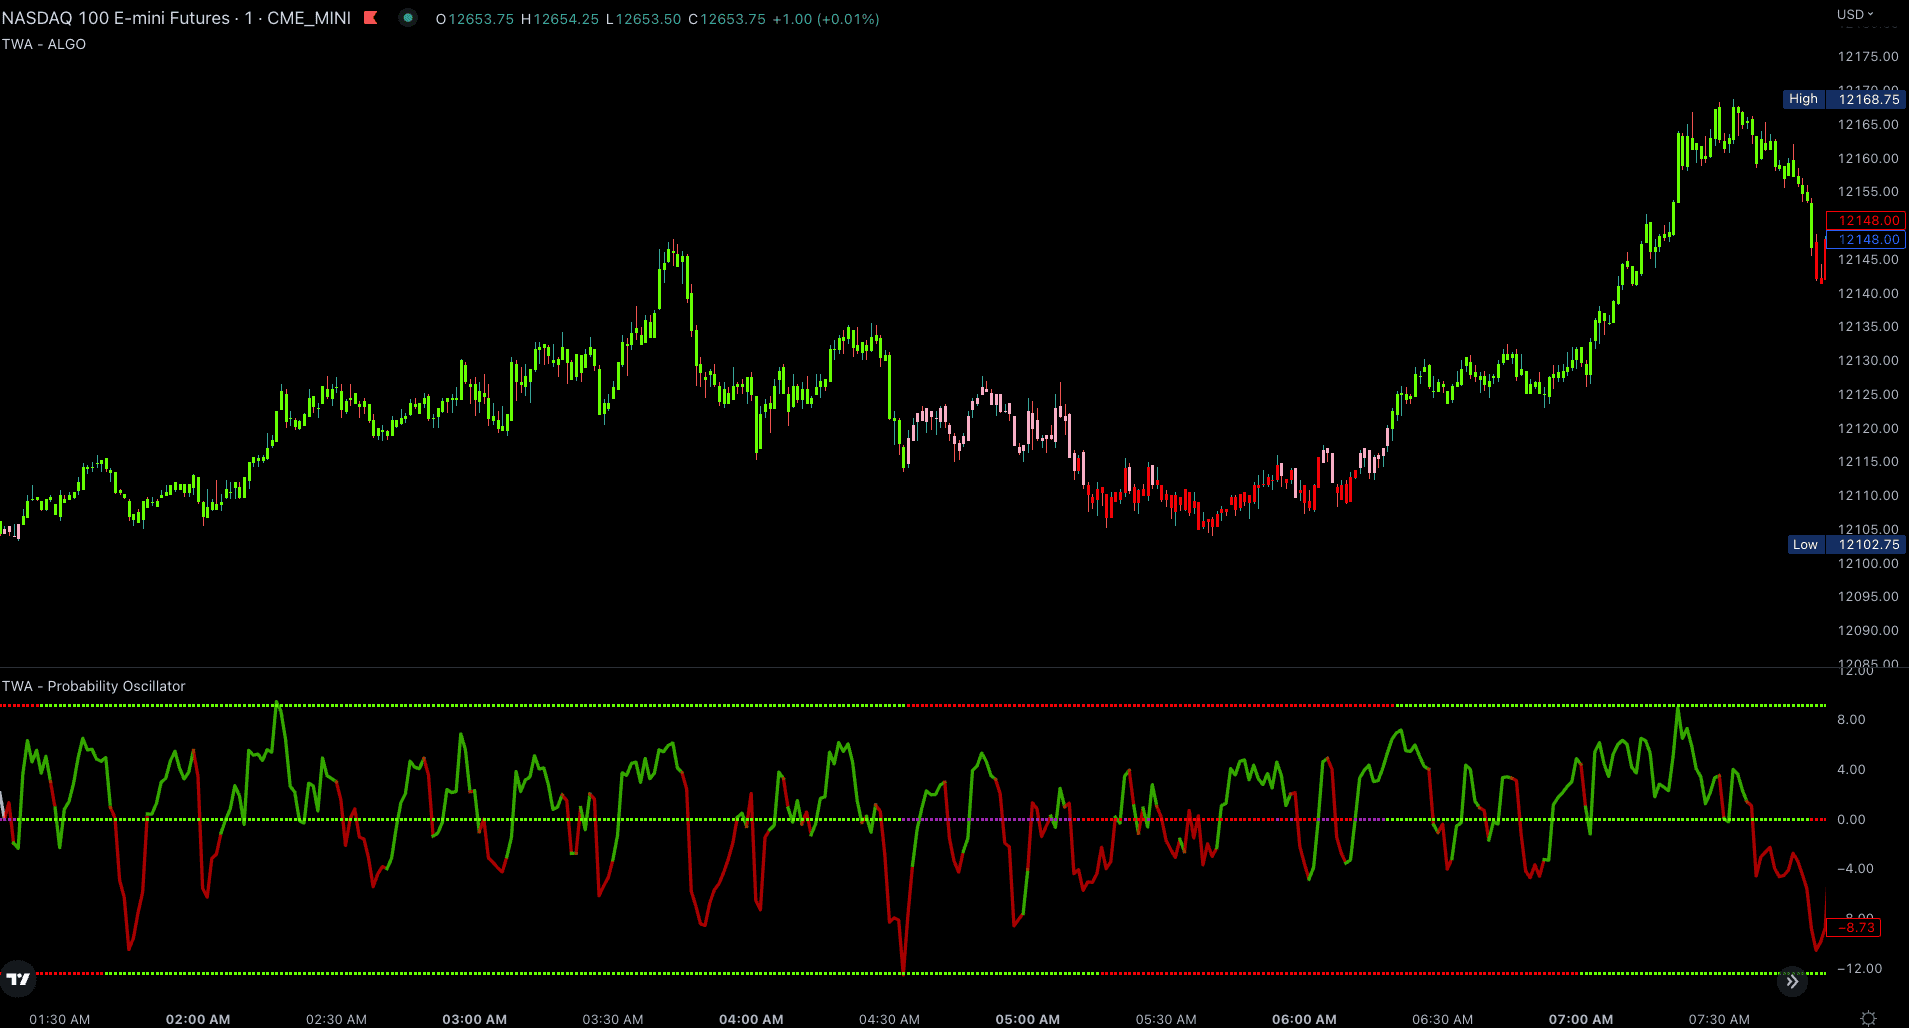Image resolution: width=1909 pixels, height=1028 pixels.
Task: Click the green market status dot
Action: coord(408,18)
